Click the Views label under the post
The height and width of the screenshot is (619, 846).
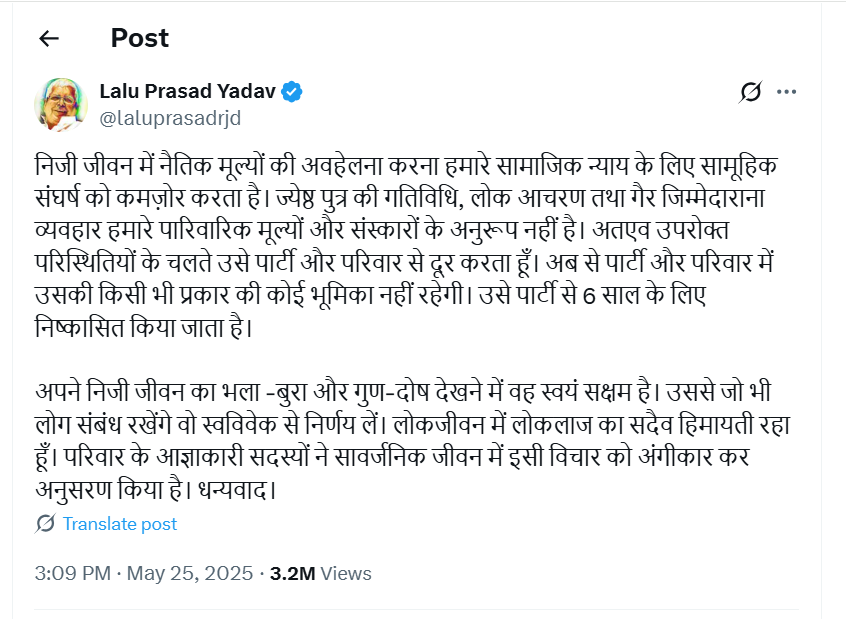pyautogui.click(x=347, y=574)
